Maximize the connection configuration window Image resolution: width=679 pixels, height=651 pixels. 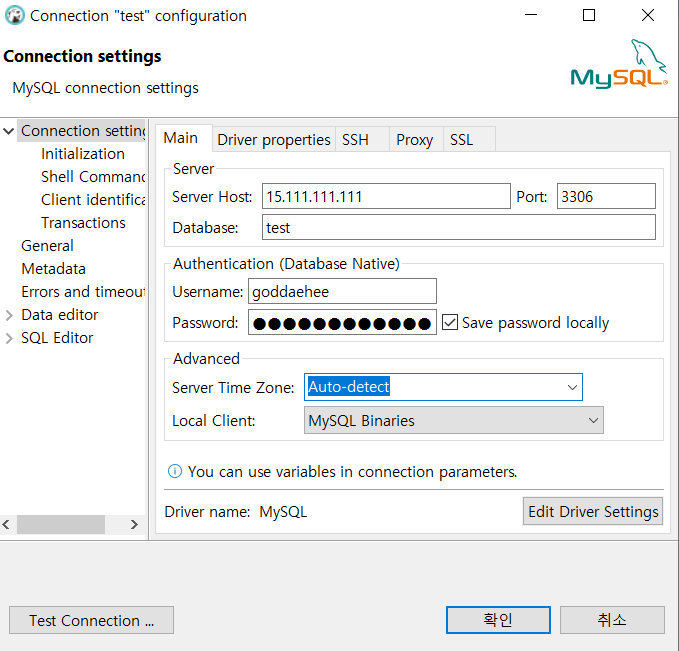tap(588, 15)
